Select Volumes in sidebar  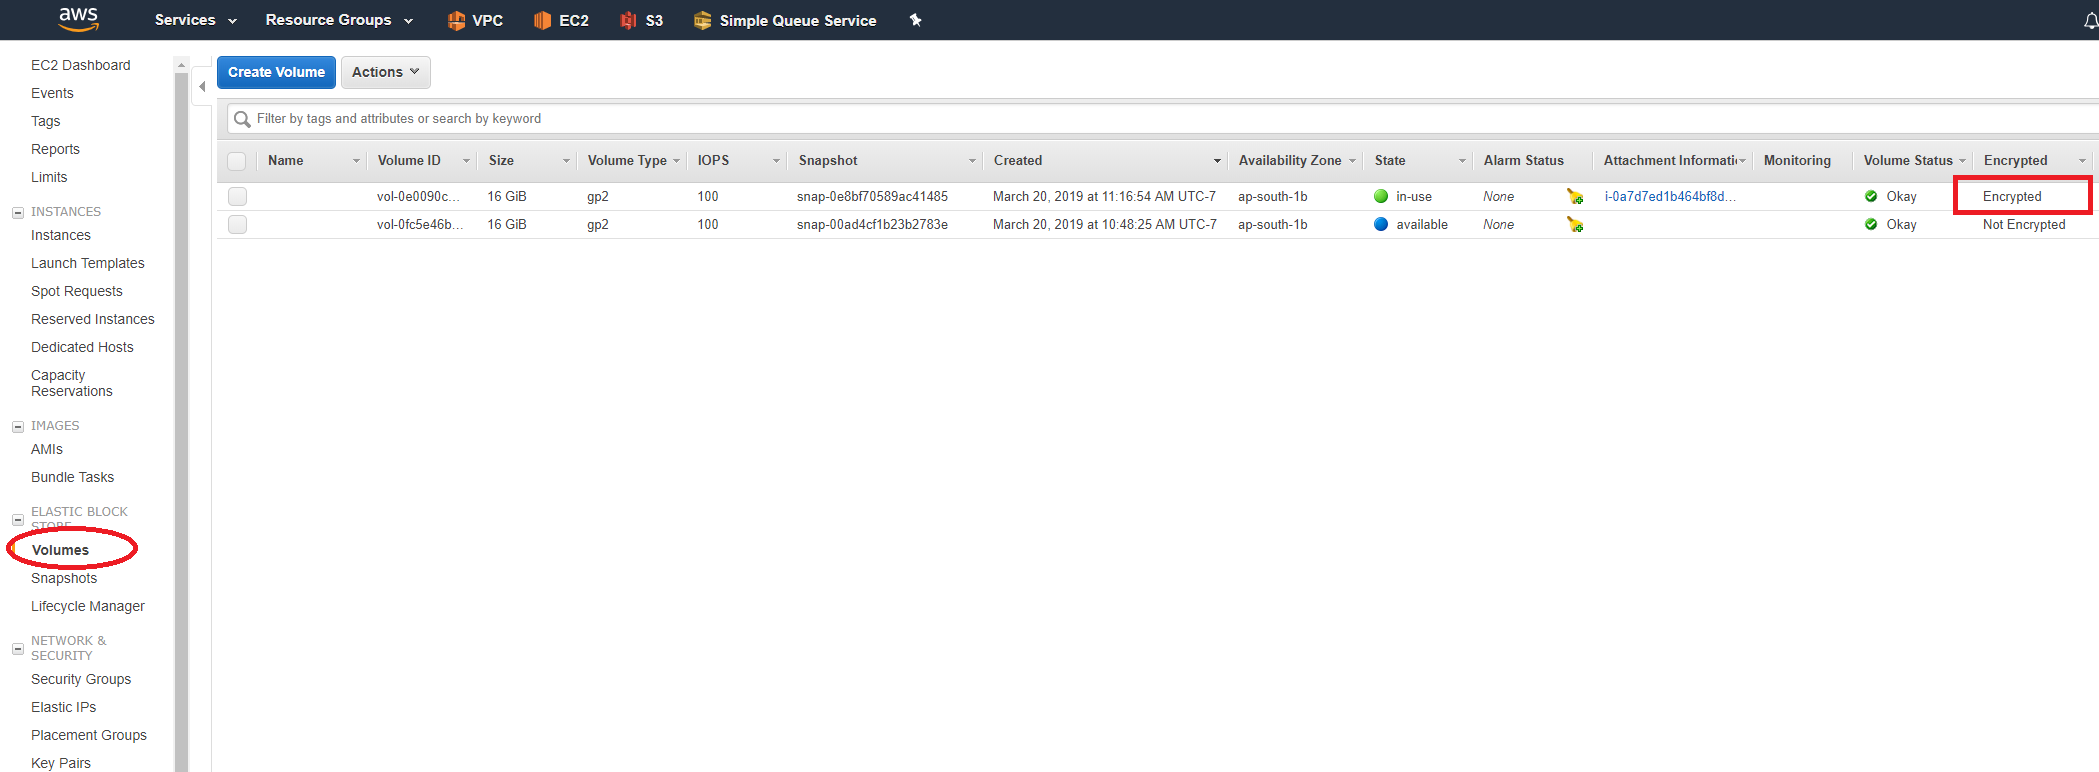pyautogui.click(x=60, y=550)
